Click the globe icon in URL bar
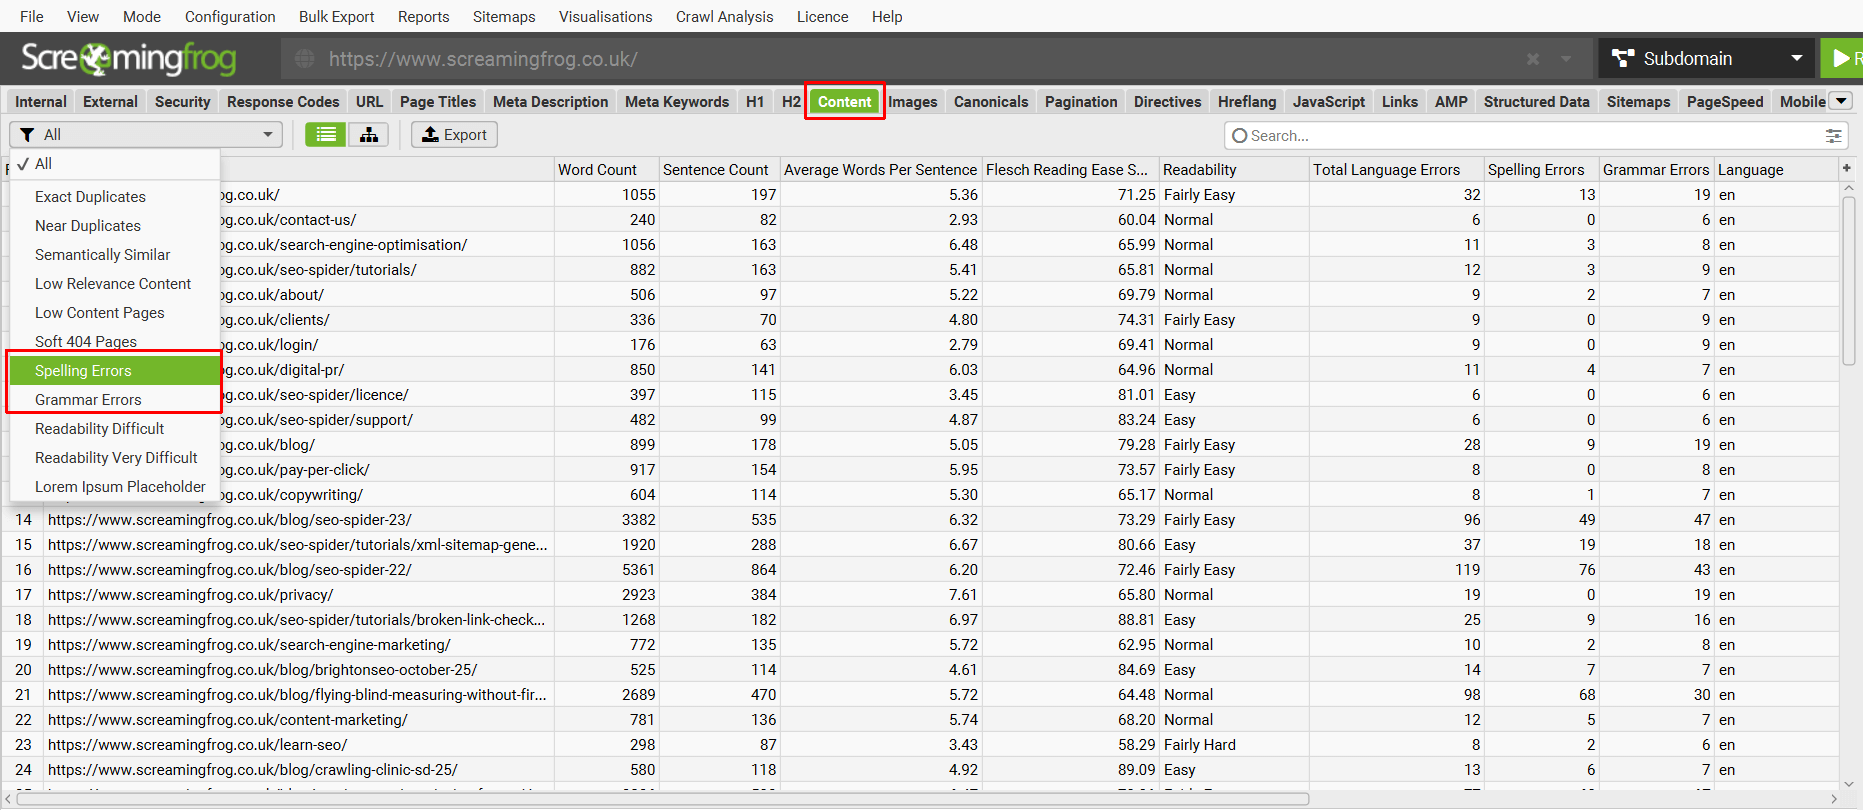This screenshot has width=1863, height=810. (305, 59)
